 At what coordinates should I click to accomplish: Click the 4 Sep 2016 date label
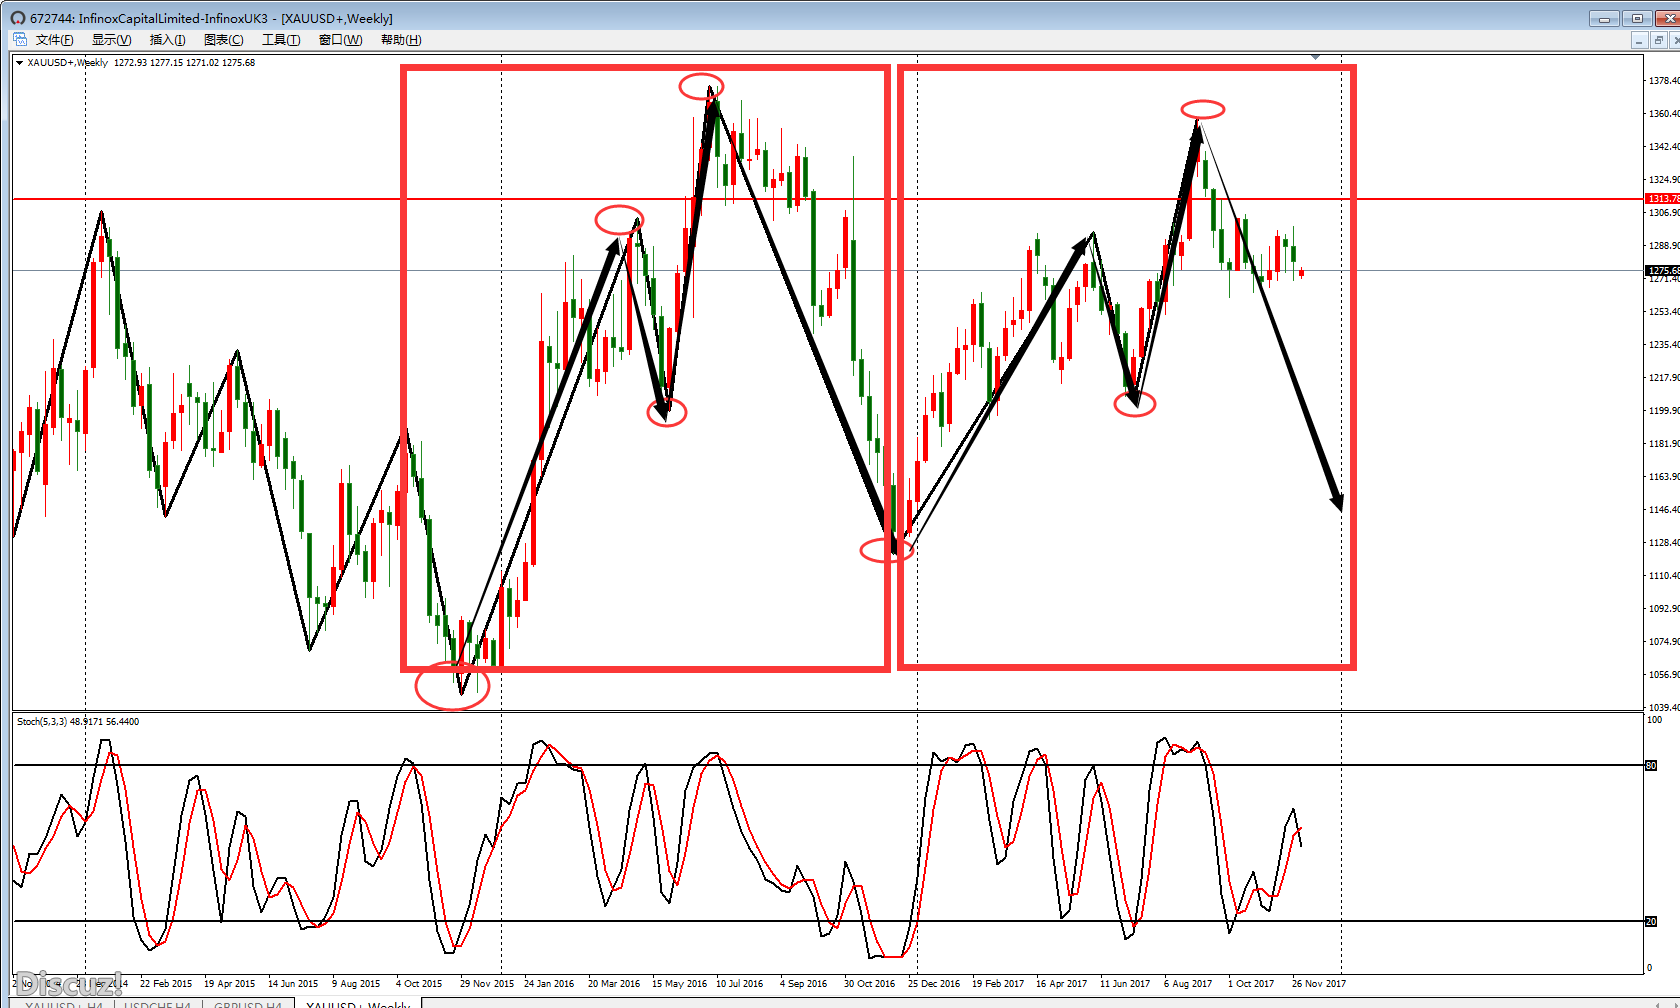803,984
